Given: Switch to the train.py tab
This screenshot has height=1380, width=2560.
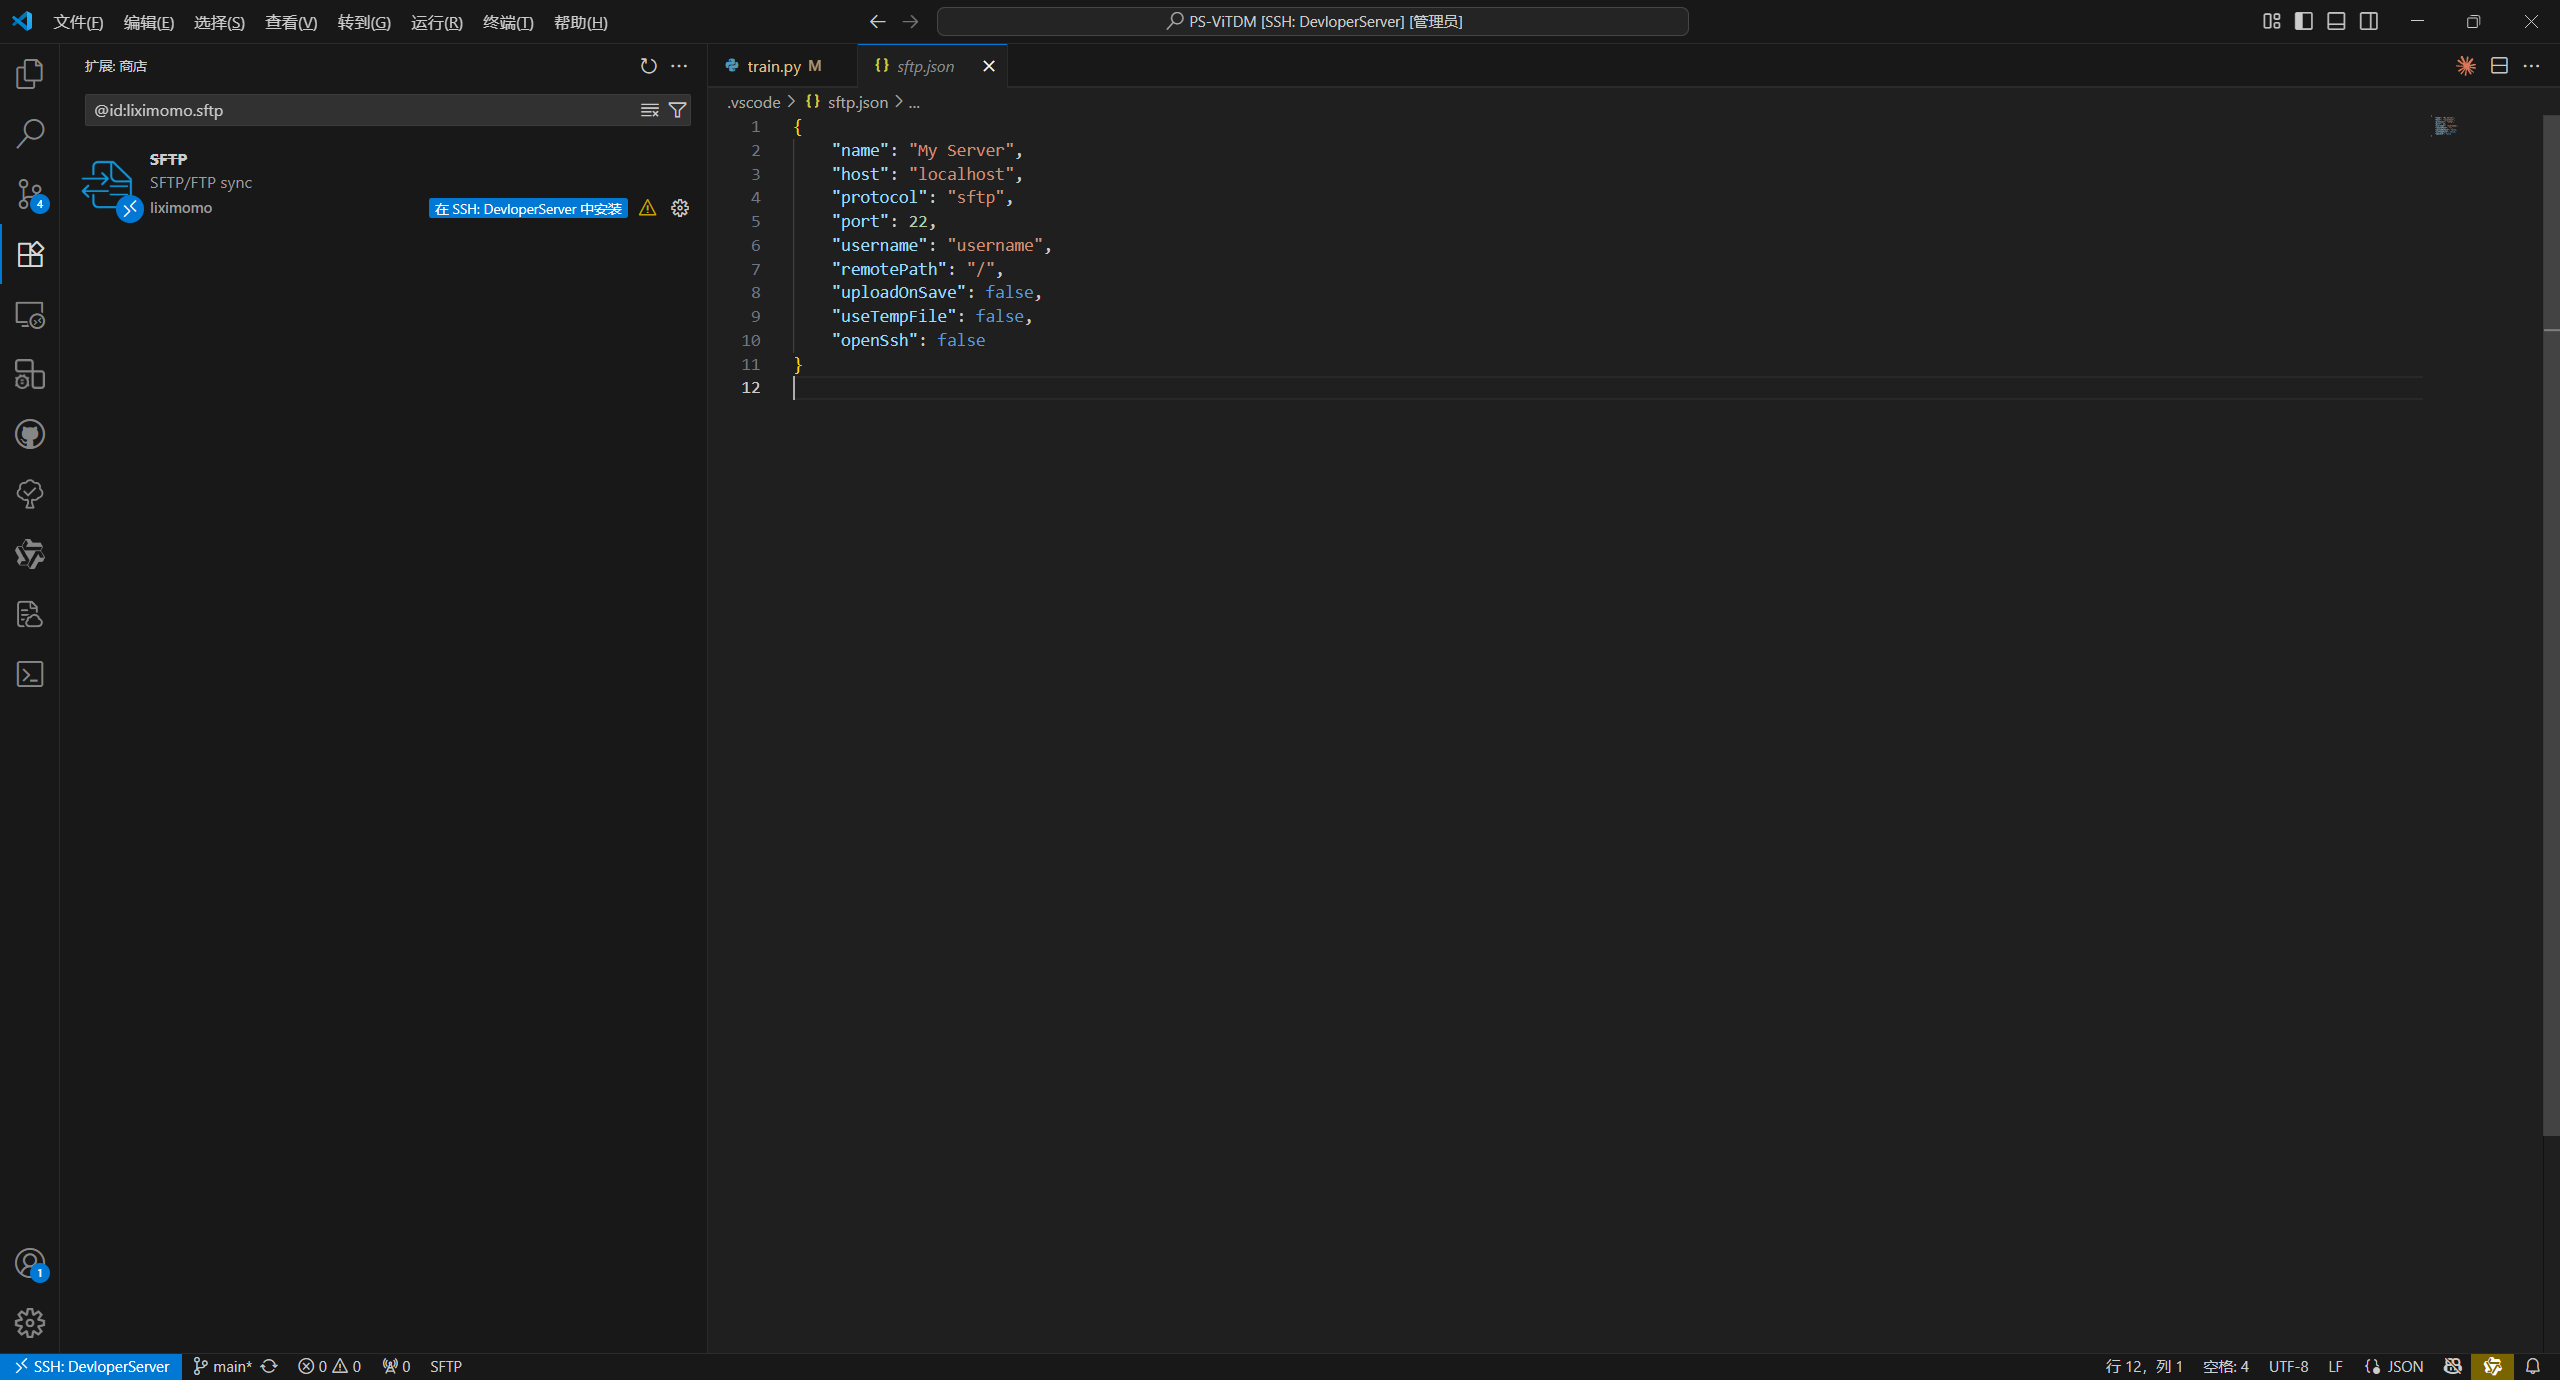Looking at the screenshot, I should pyautogui.click(x=783, y=66).
